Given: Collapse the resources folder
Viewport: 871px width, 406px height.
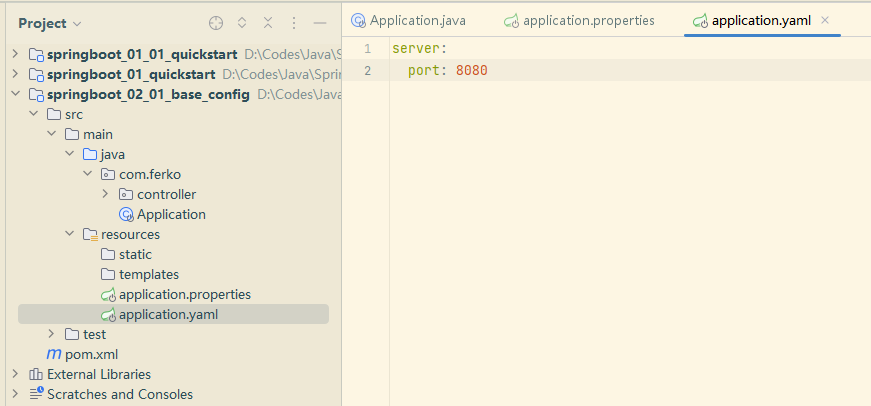Looking at the screenshot, I should point(69,234).
